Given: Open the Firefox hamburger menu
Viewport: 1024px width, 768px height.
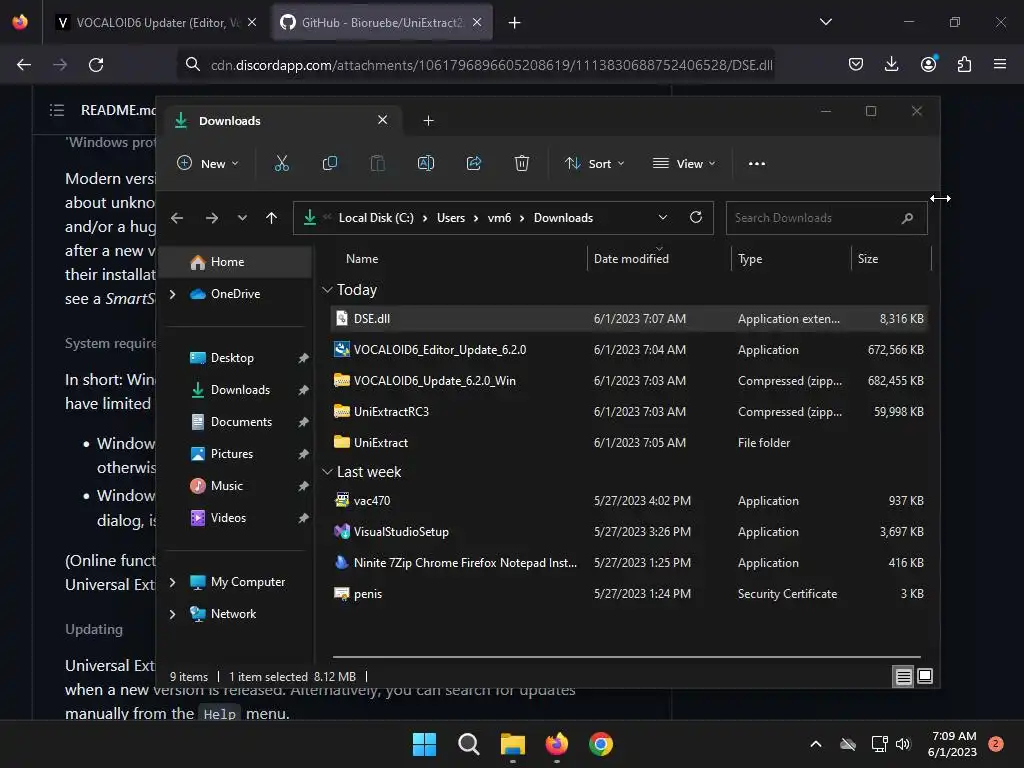Looking at the screenshot, I should click(1000, 64).
